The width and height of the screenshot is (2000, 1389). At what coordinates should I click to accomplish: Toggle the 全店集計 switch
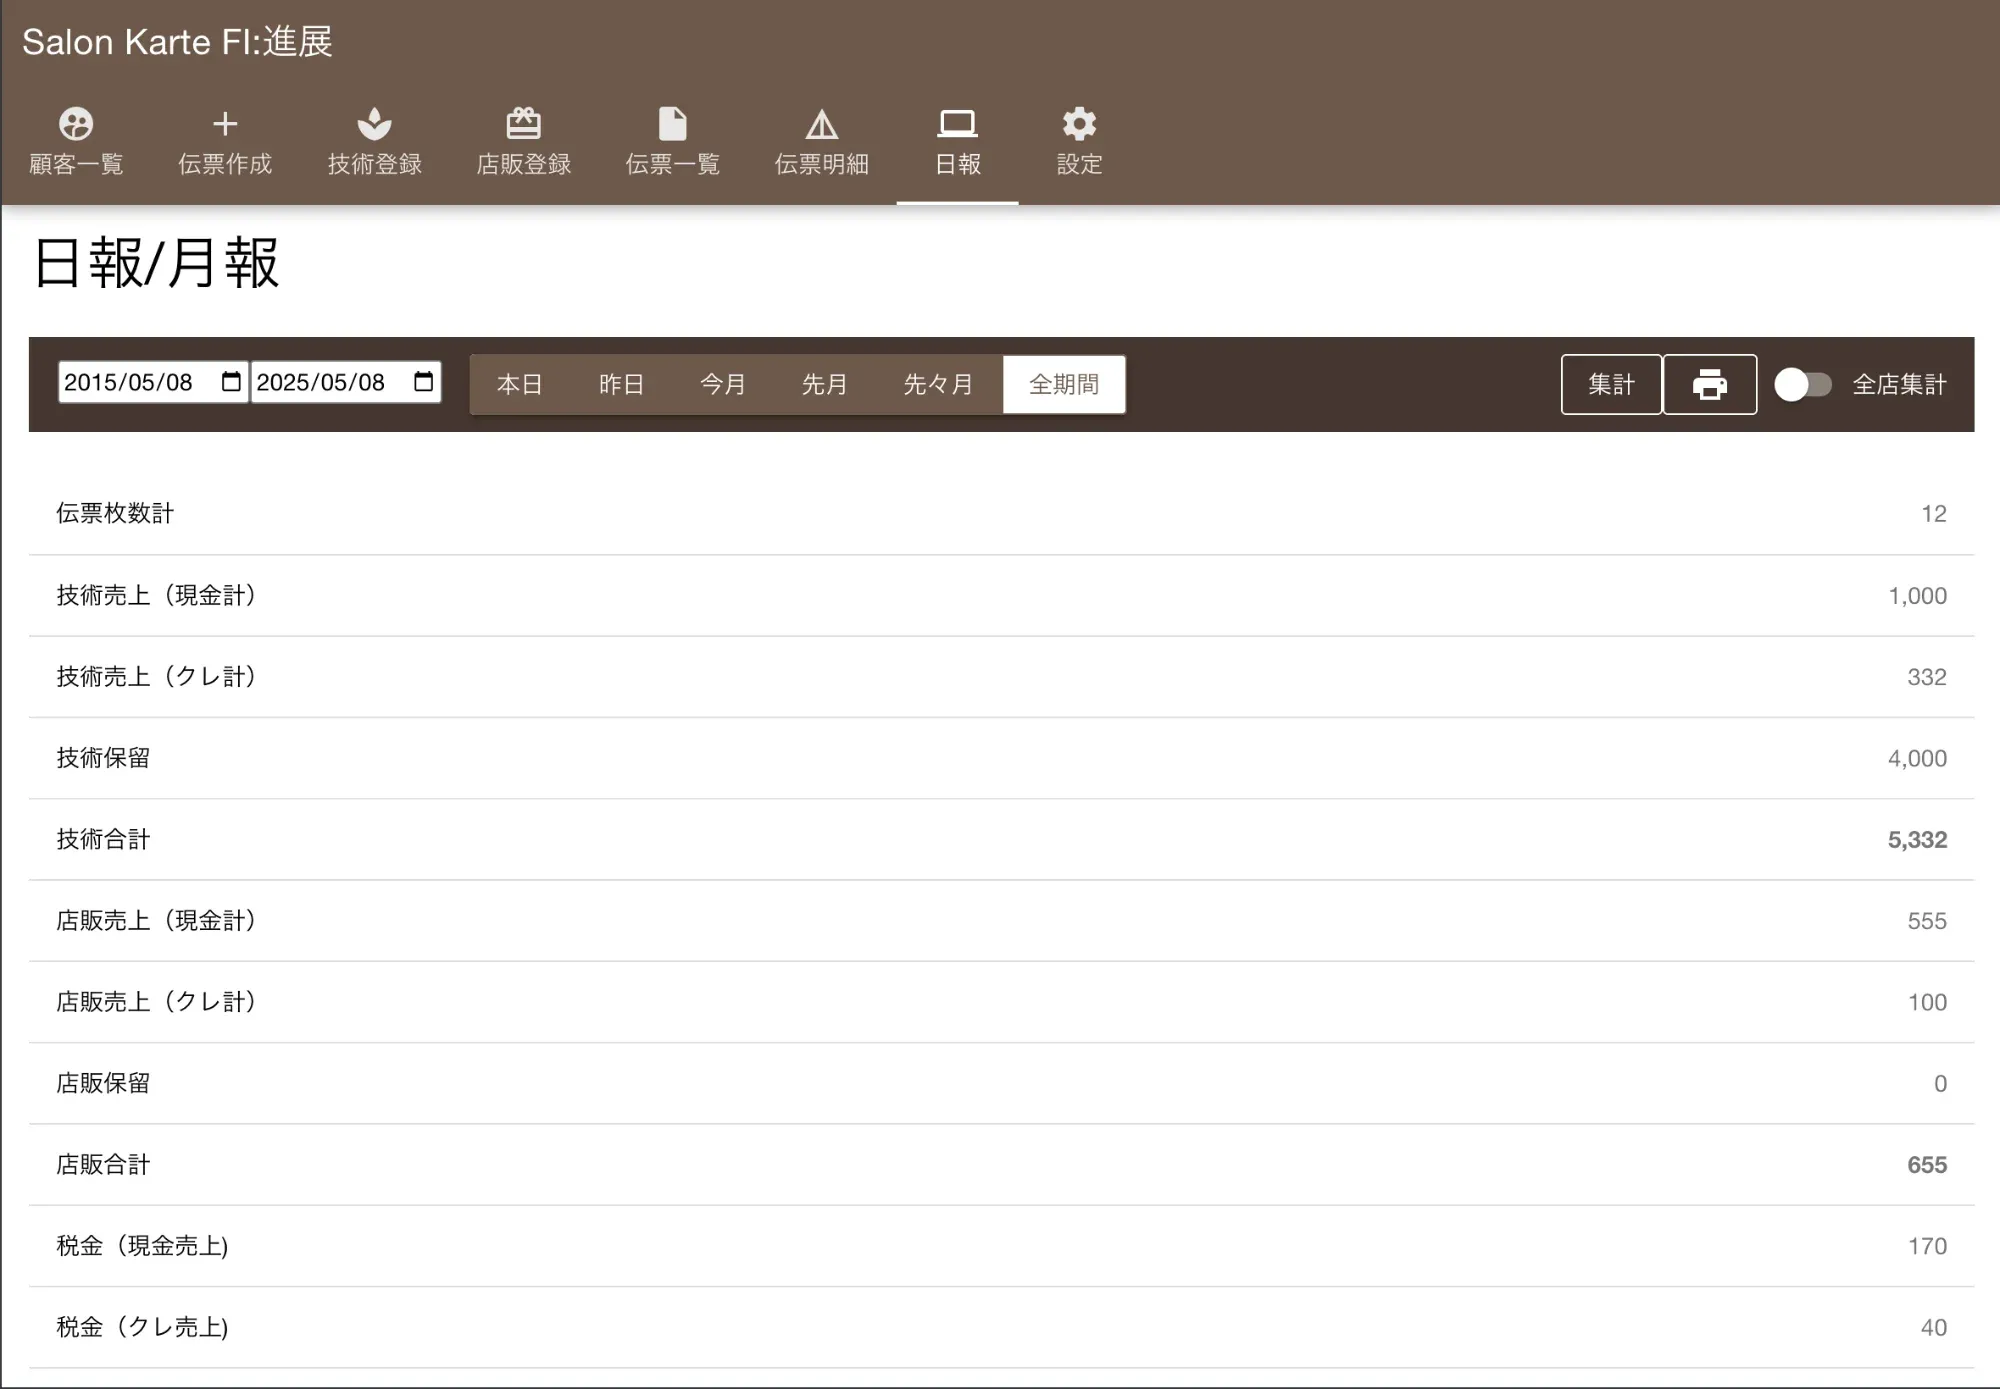point(1802,384)
